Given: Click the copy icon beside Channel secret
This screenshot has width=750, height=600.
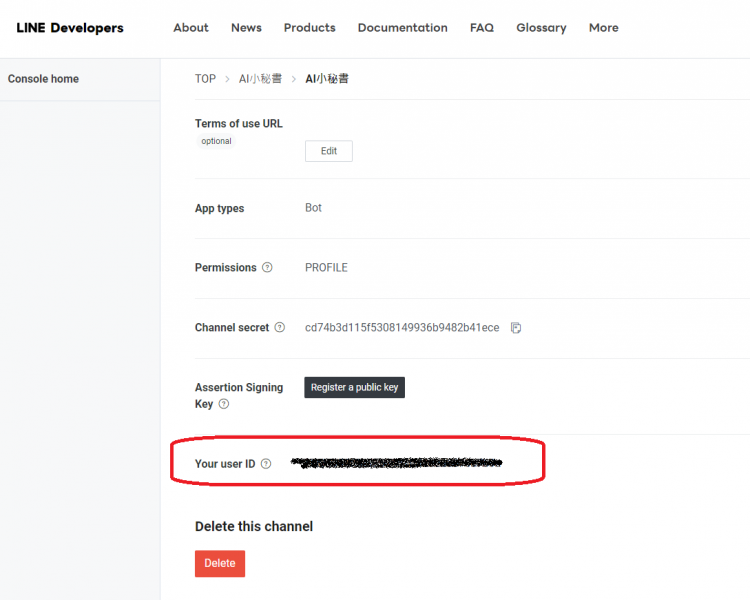Looking at the screenshot, I should pos(516,328).
